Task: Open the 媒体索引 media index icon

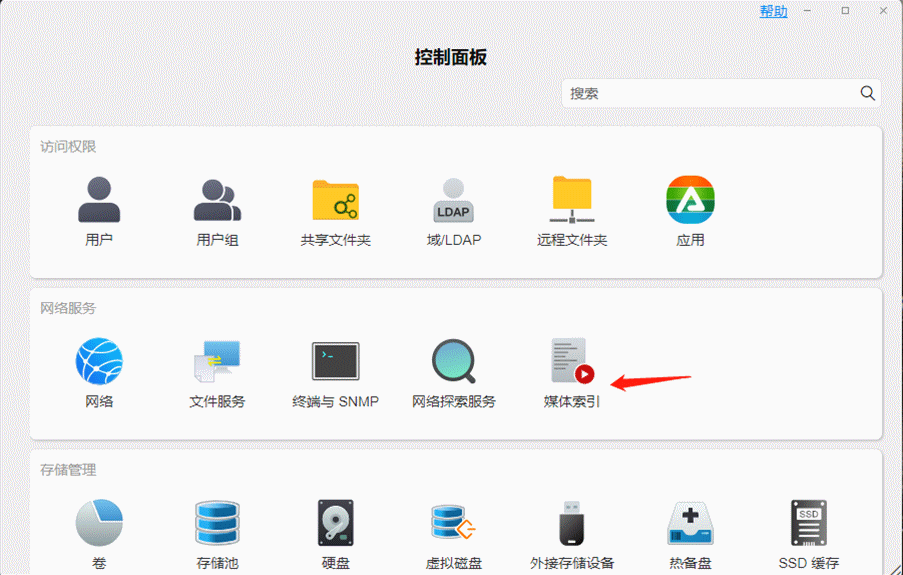Action: point(572,361)
